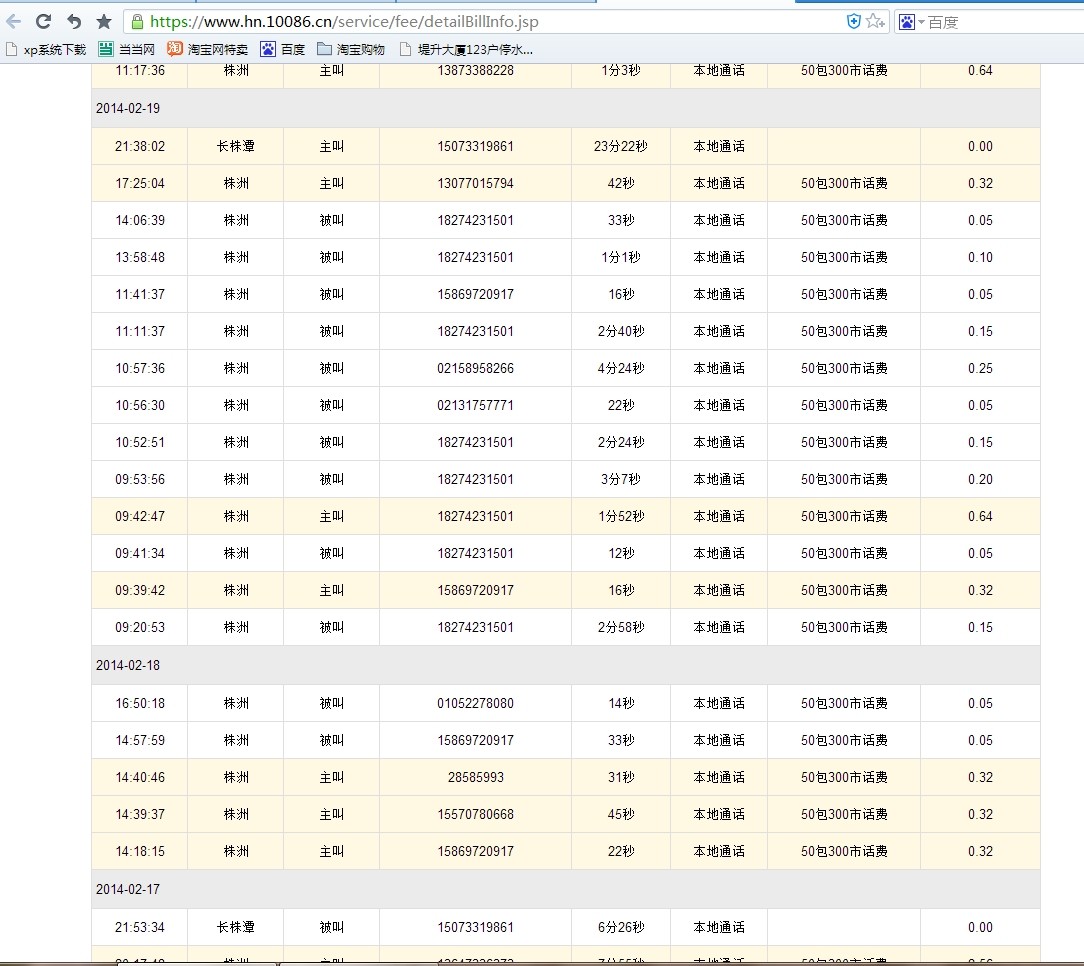Click the 2014-02-19 date header row

click(127, 108)
